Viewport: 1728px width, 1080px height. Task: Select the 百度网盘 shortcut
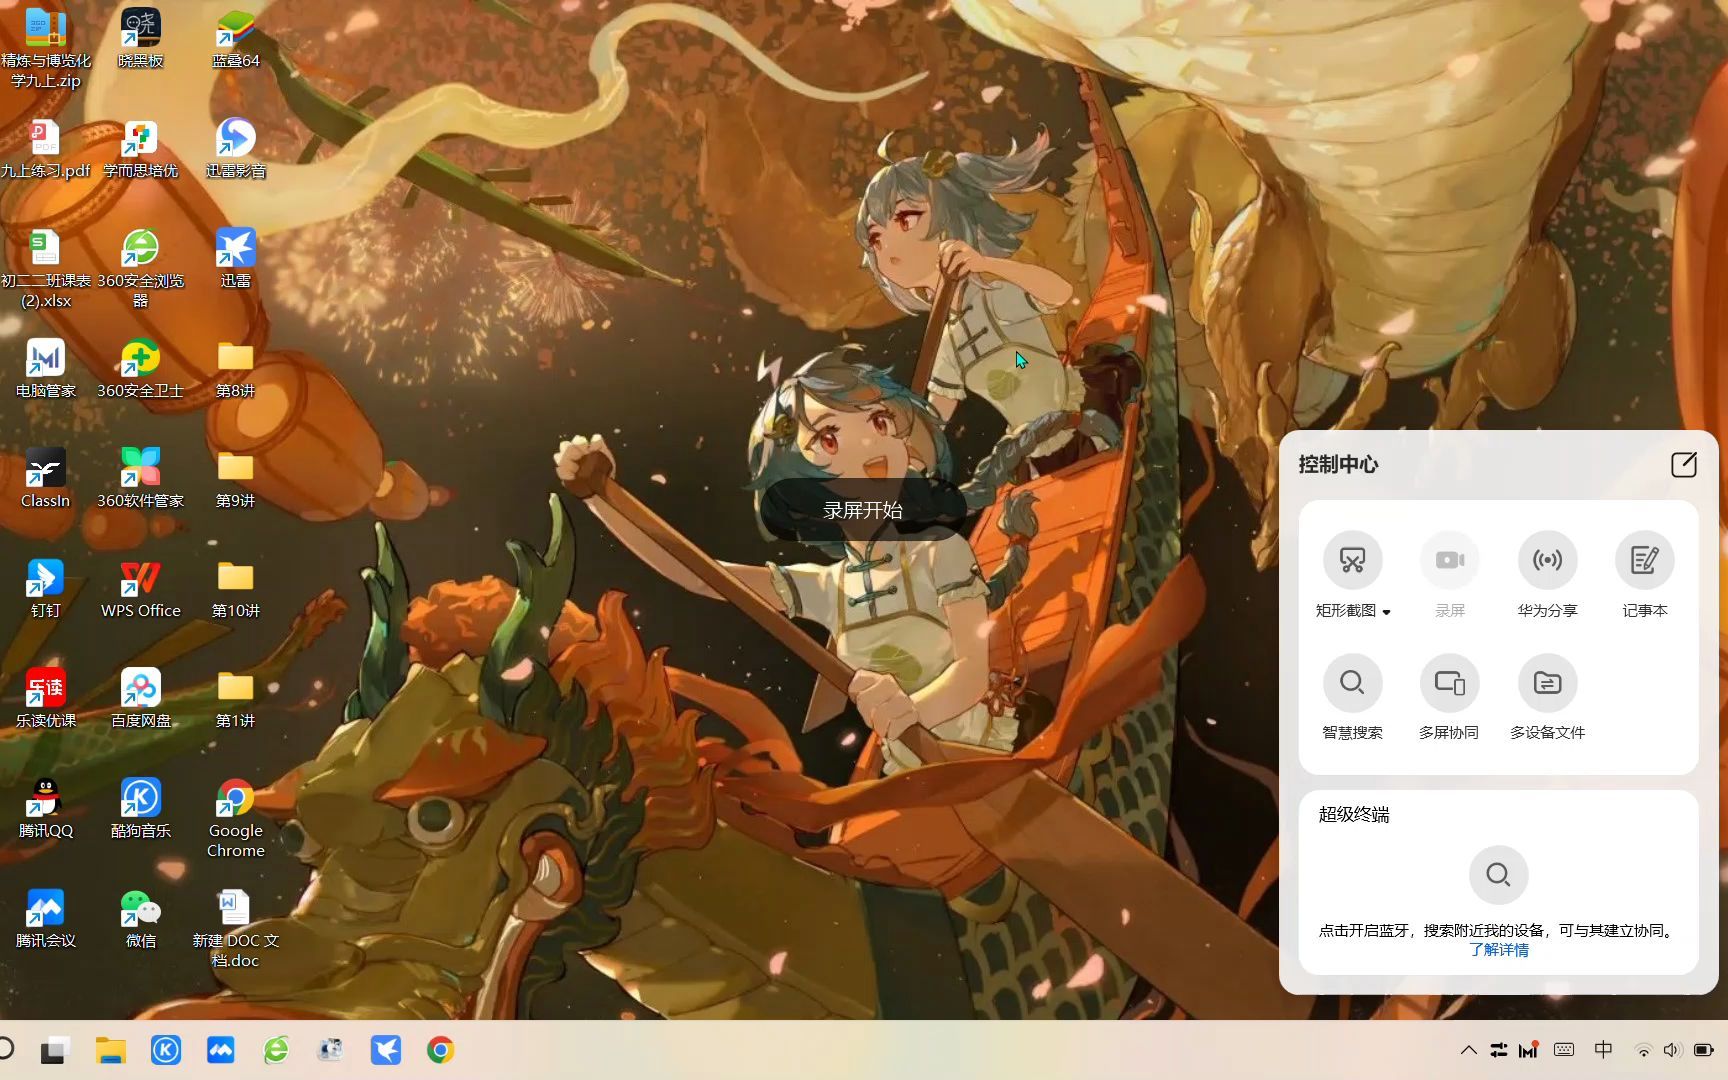[x=141, y=699]
